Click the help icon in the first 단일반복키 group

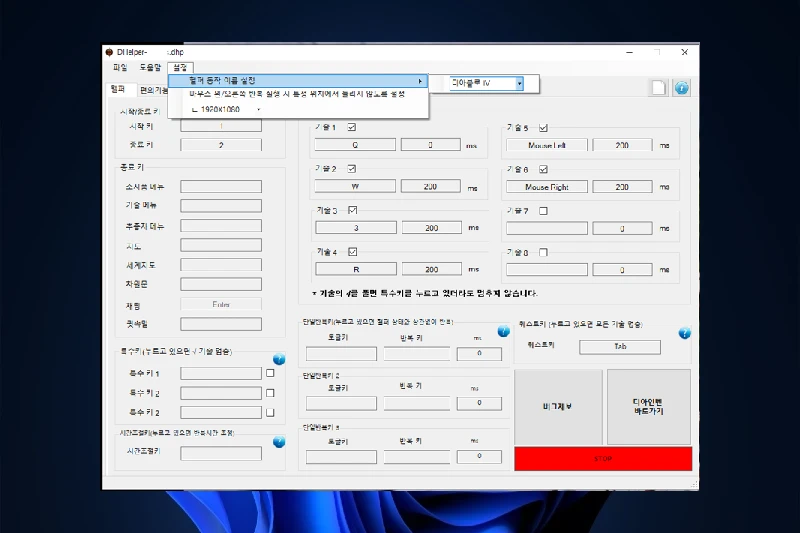[x=503, y=332]
